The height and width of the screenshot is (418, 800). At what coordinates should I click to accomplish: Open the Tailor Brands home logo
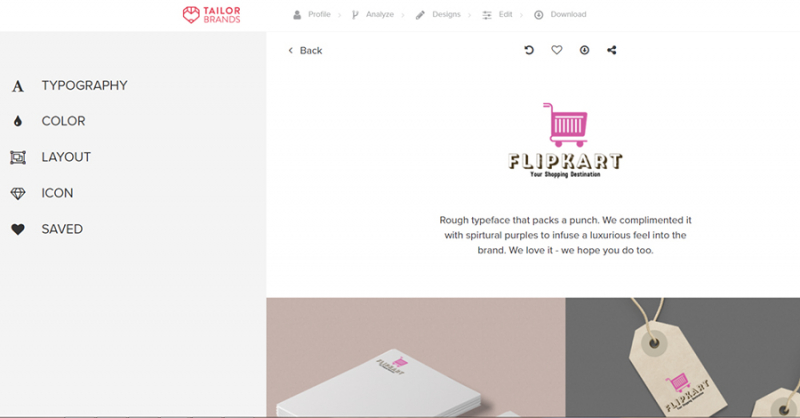[212, 15]
